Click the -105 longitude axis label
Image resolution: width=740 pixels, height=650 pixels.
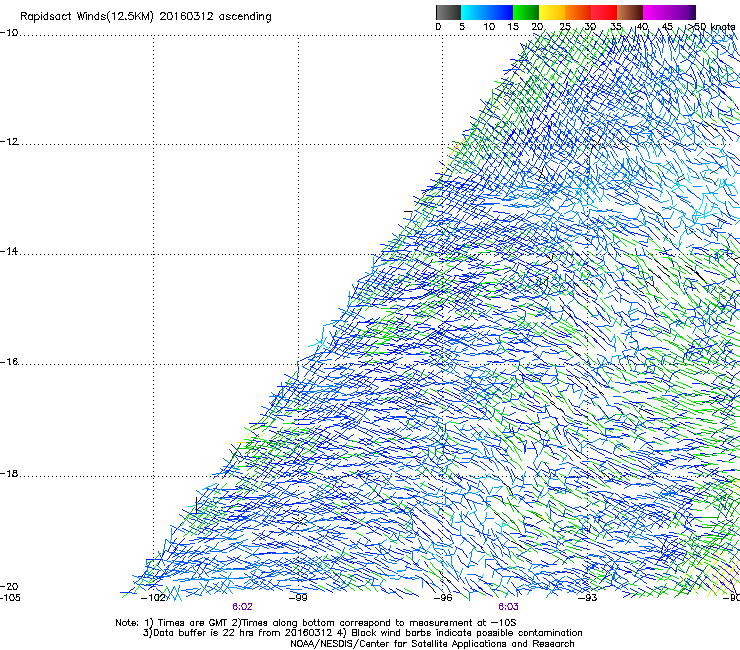10,597
